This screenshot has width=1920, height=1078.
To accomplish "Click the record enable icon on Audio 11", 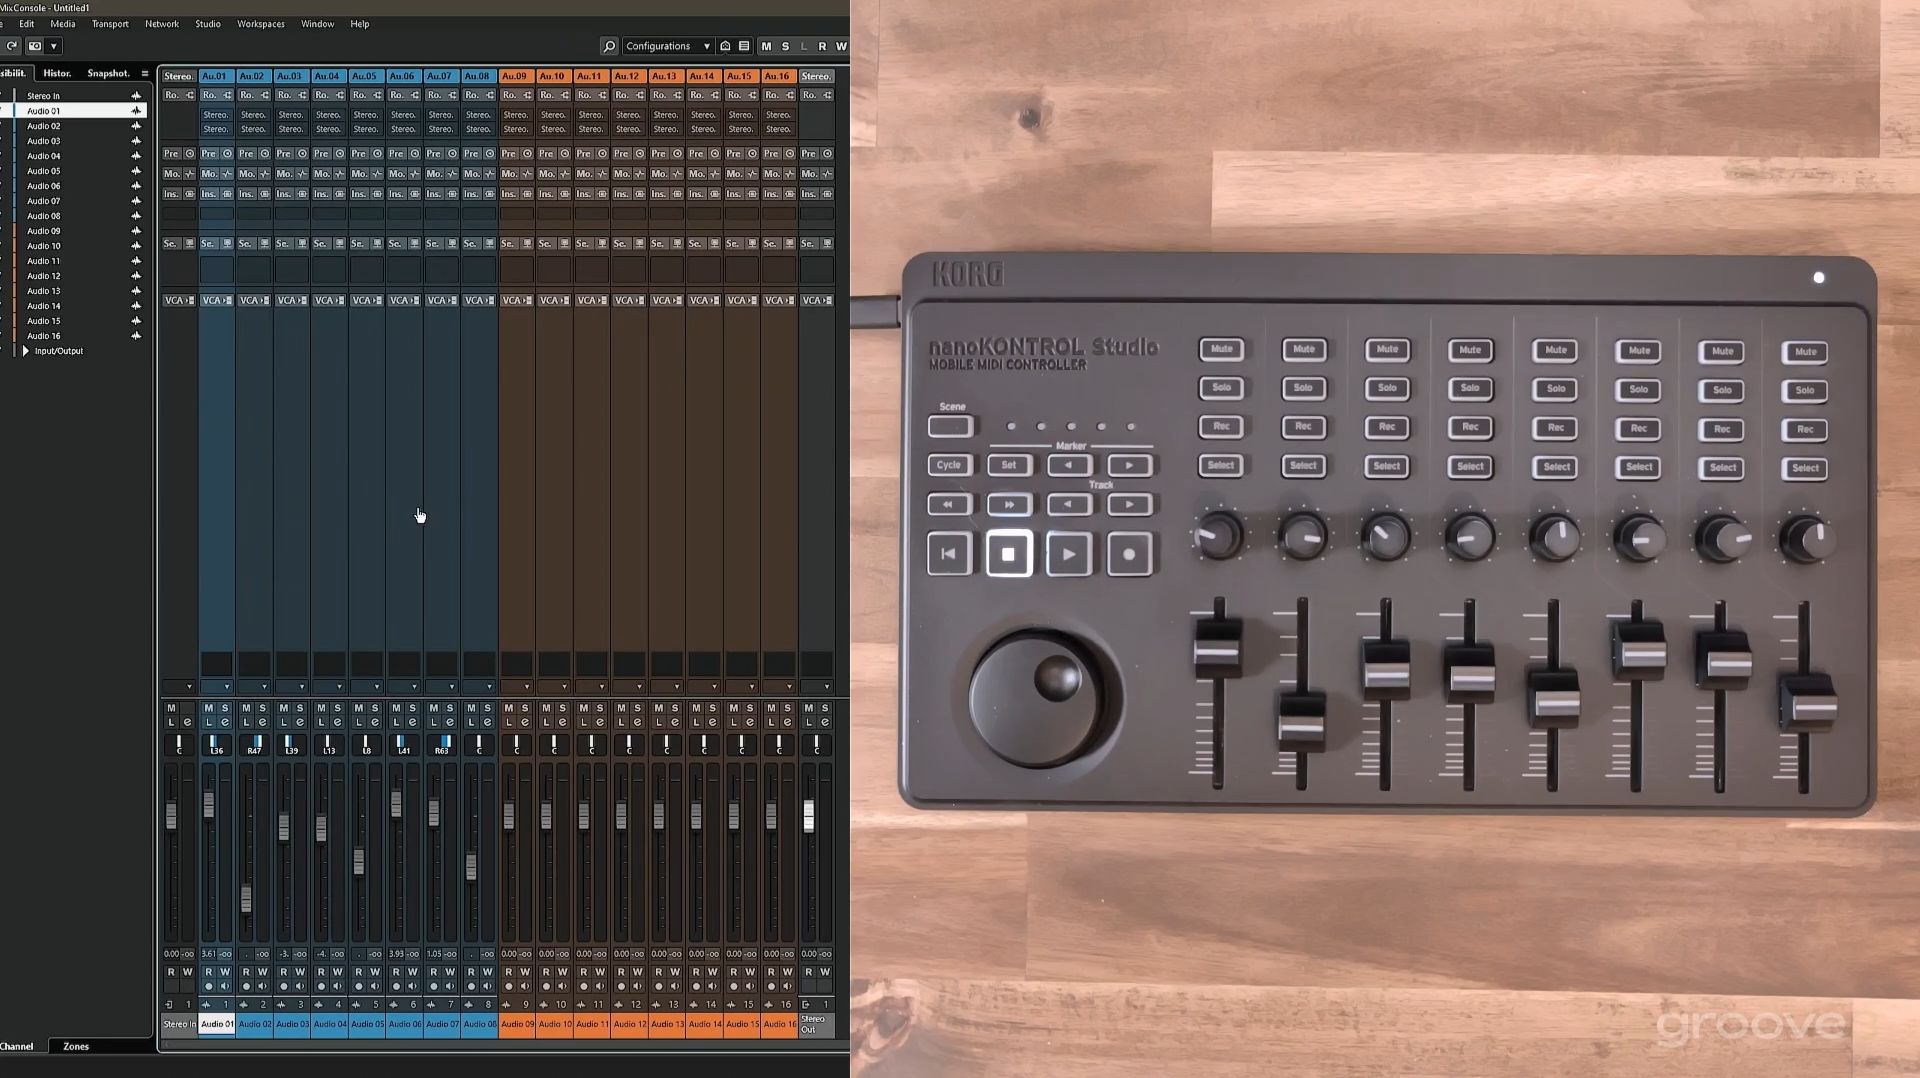I will point(584,987).
